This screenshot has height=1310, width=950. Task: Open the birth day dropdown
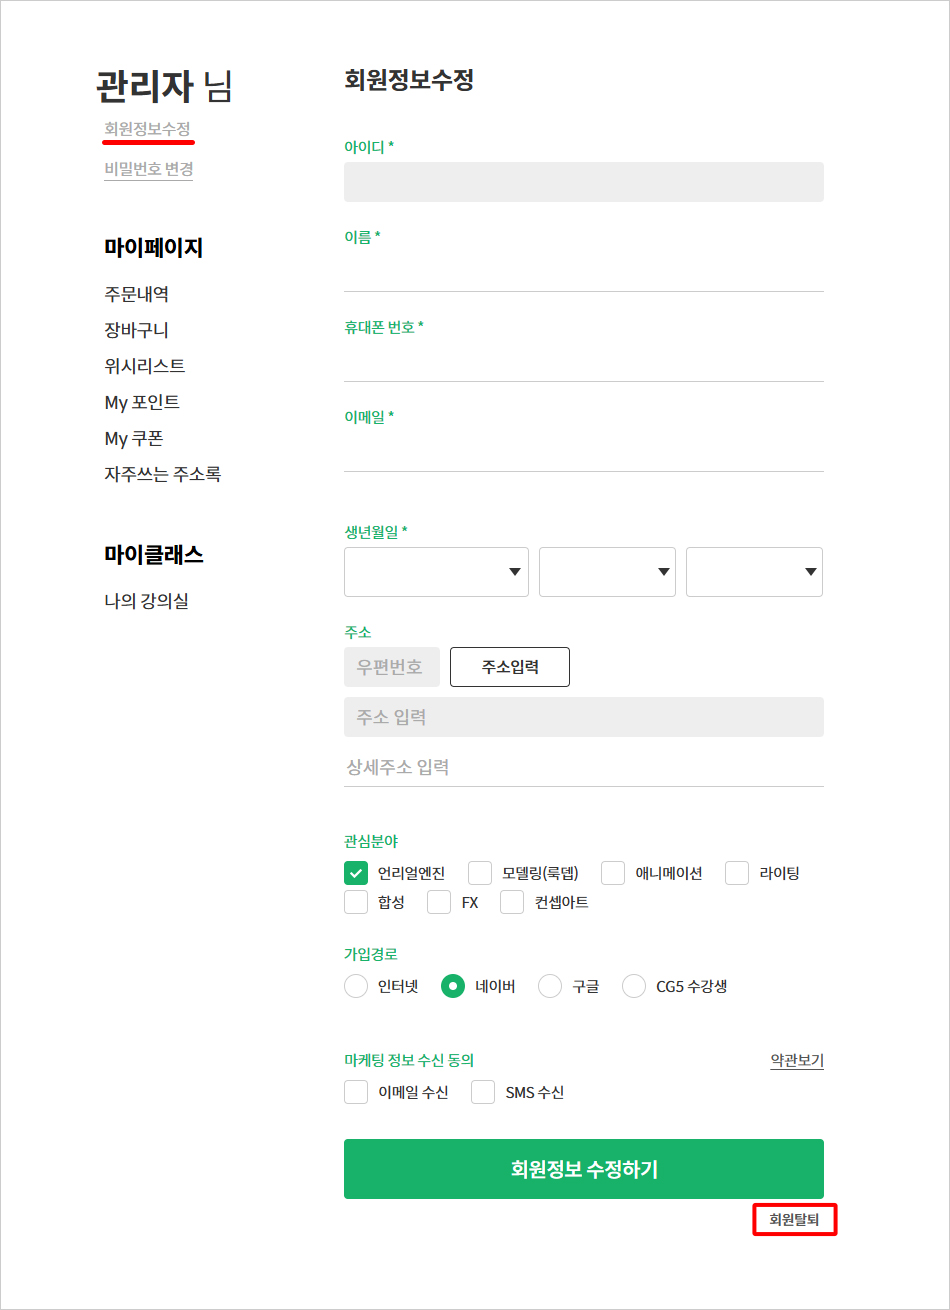[x=754, y=572]
